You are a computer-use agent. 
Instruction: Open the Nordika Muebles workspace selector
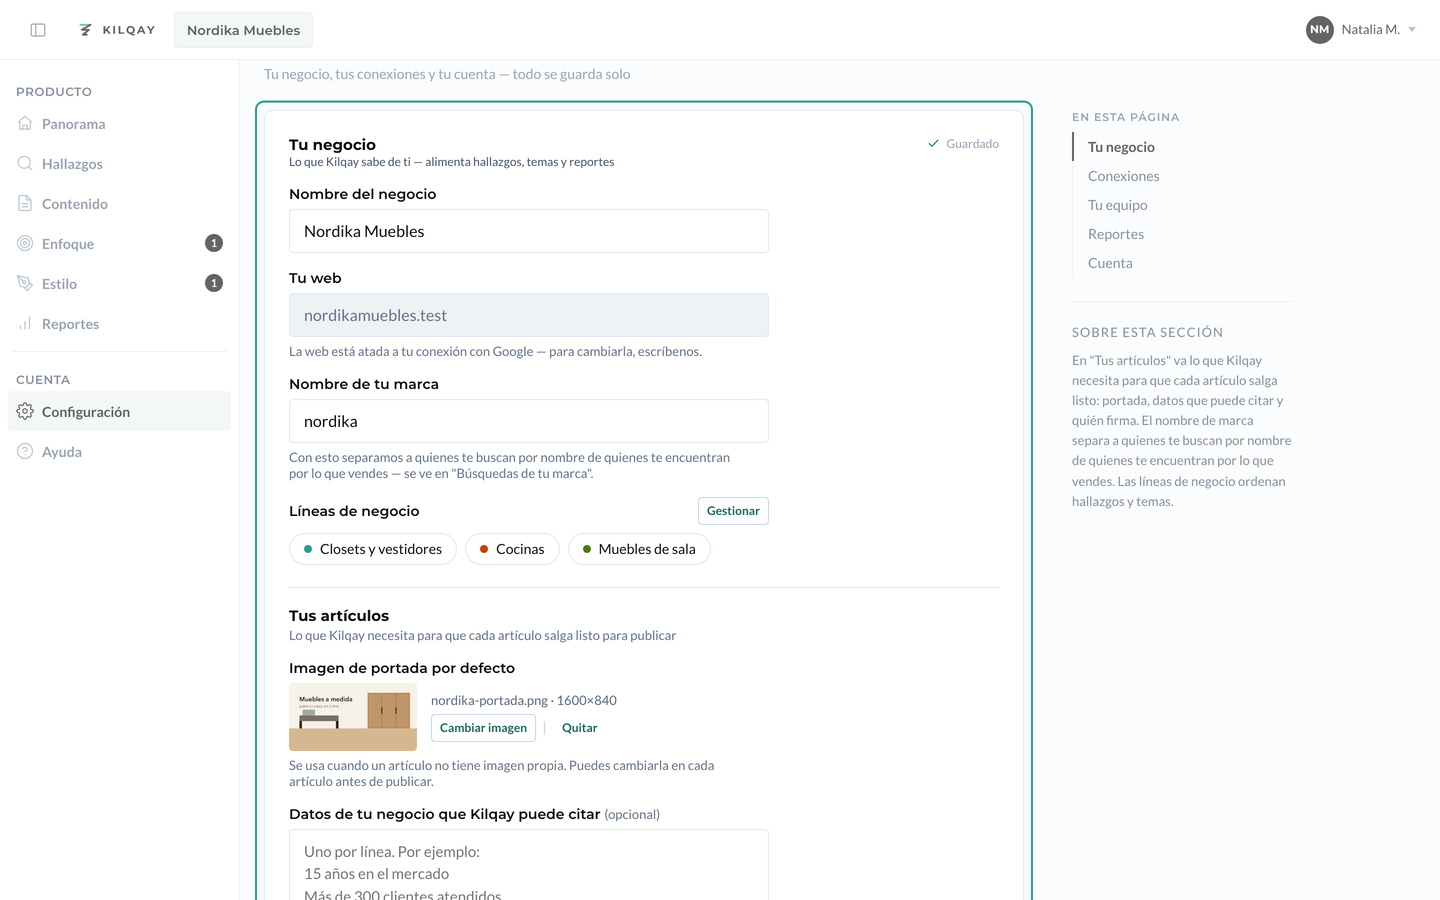pyautogui.click(x=243, y=30)
